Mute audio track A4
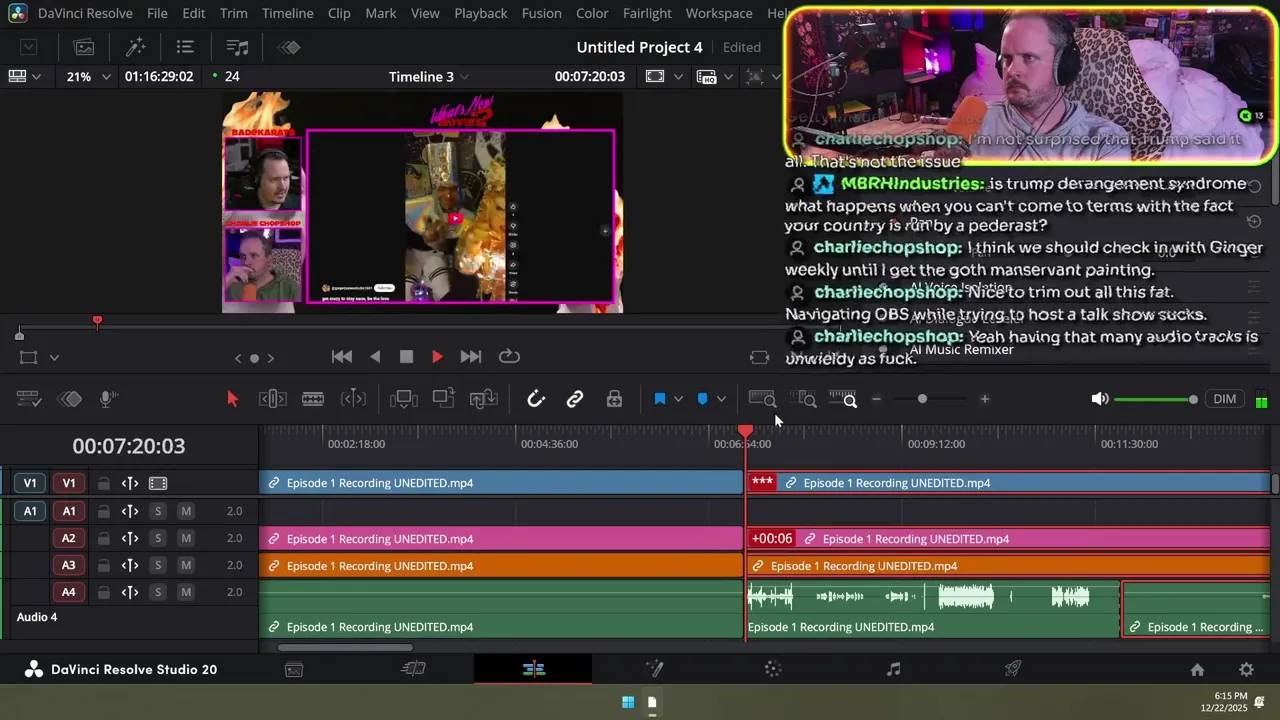This screenshot has height=720, width=1280. click(x=186, y=592)
